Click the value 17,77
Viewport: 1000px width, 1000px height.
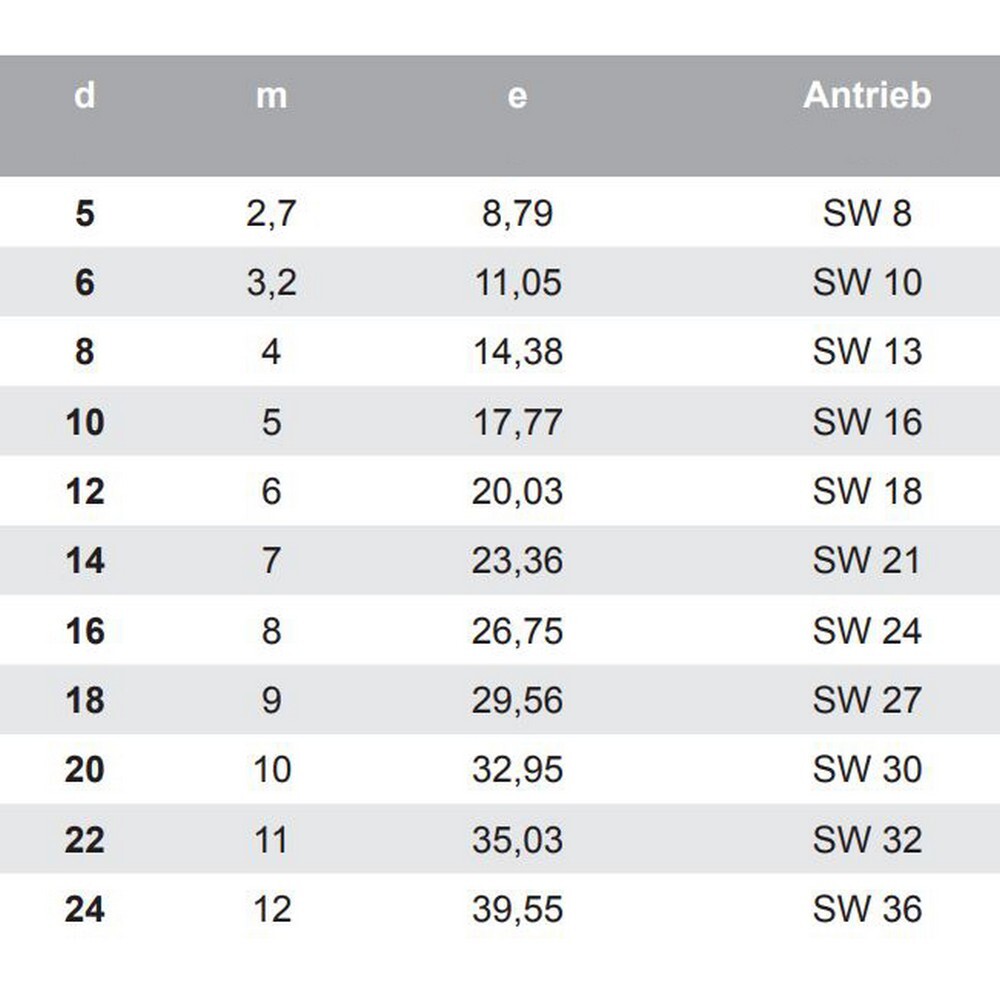517,422
